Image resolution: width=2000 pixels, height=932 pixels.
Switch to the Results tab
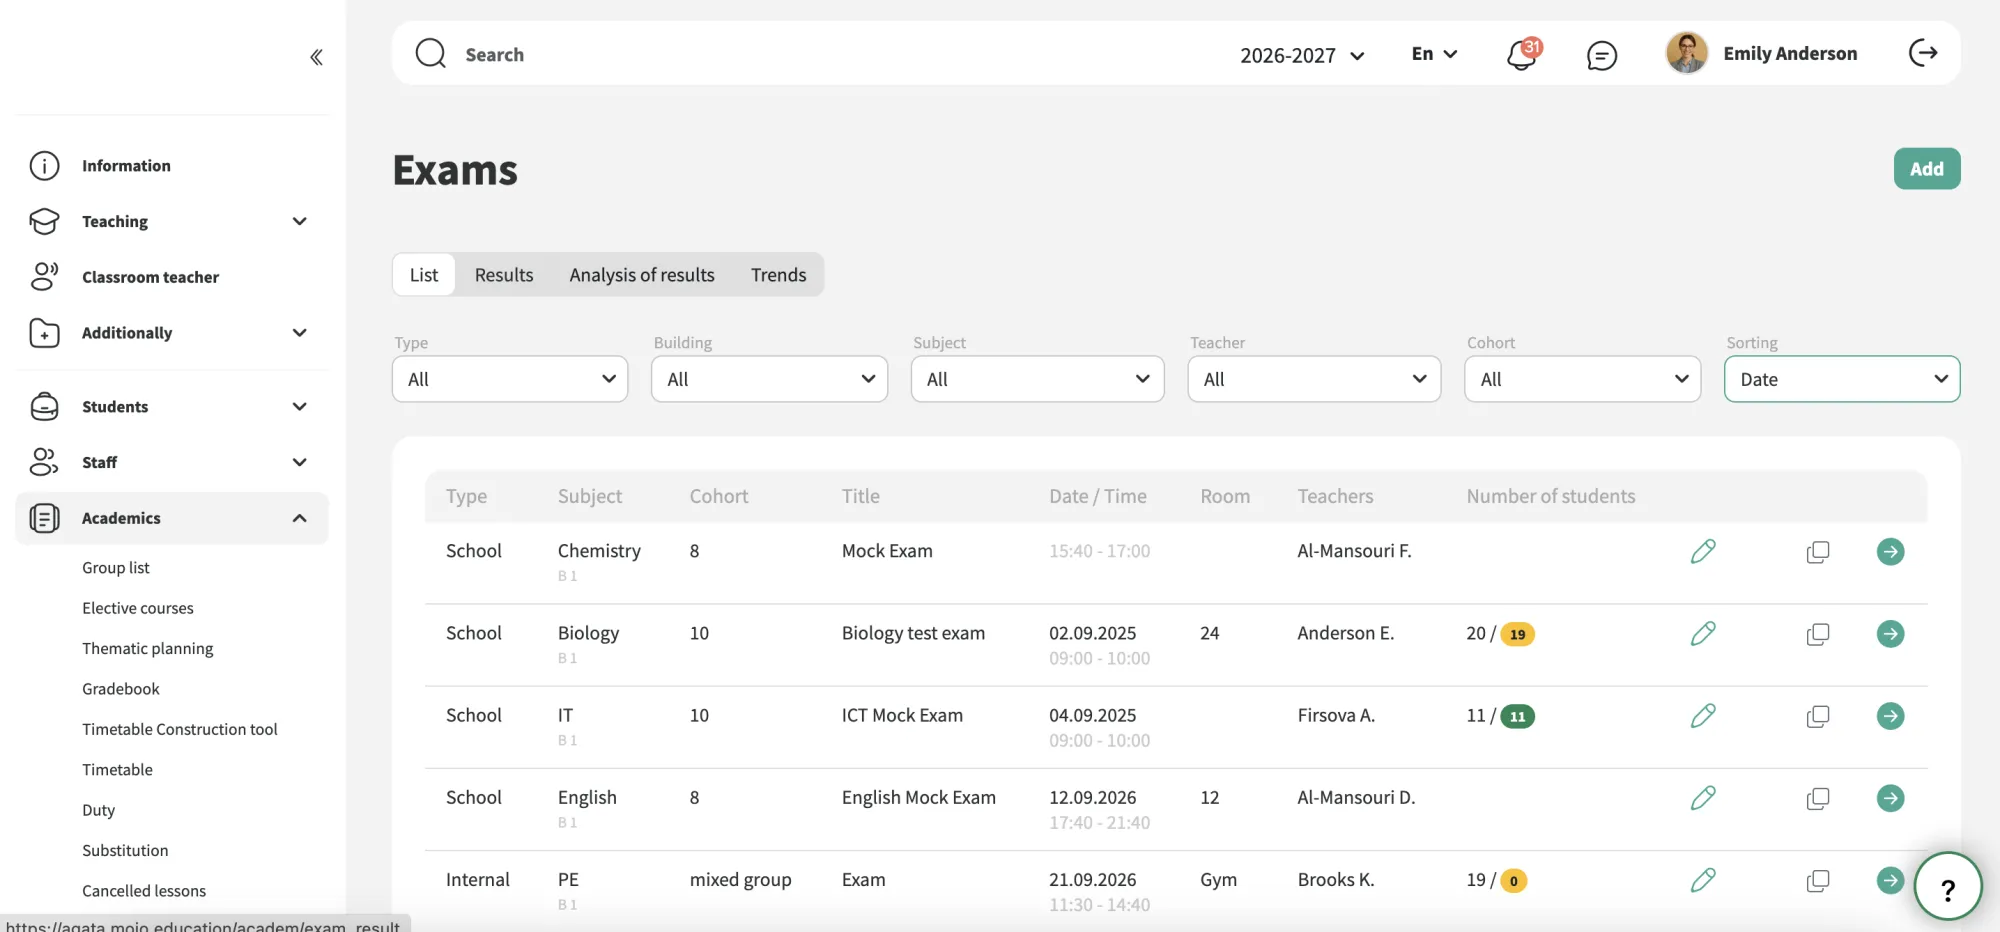pyautogui.click(x=504, y=274)
